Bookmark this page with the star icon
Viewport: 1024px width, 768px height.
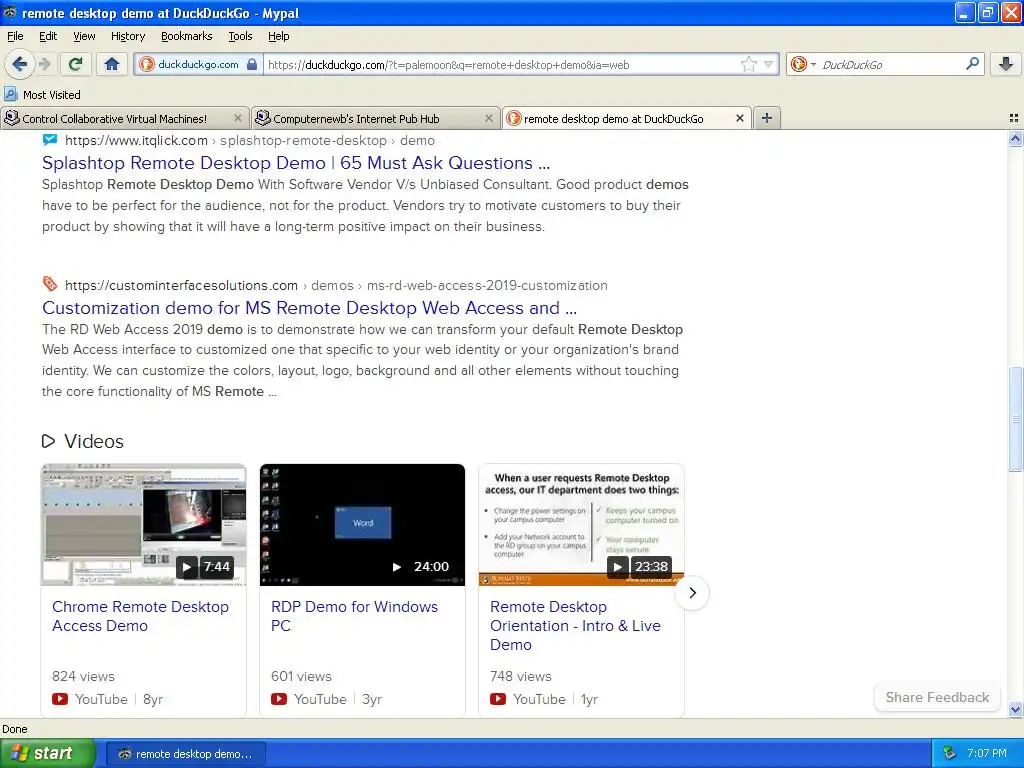(x=748, y=64)
